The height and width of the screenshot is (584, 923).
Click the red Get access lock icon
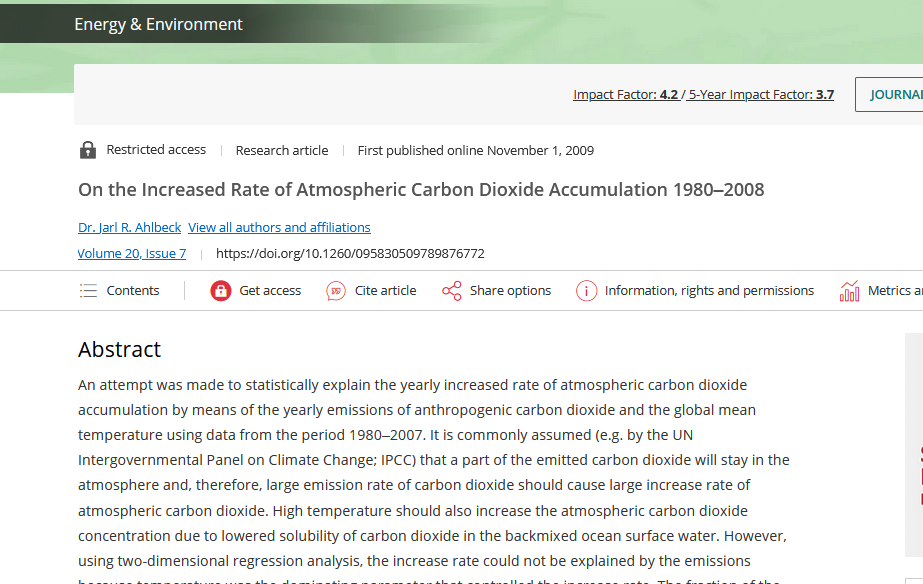click(221, 291)
